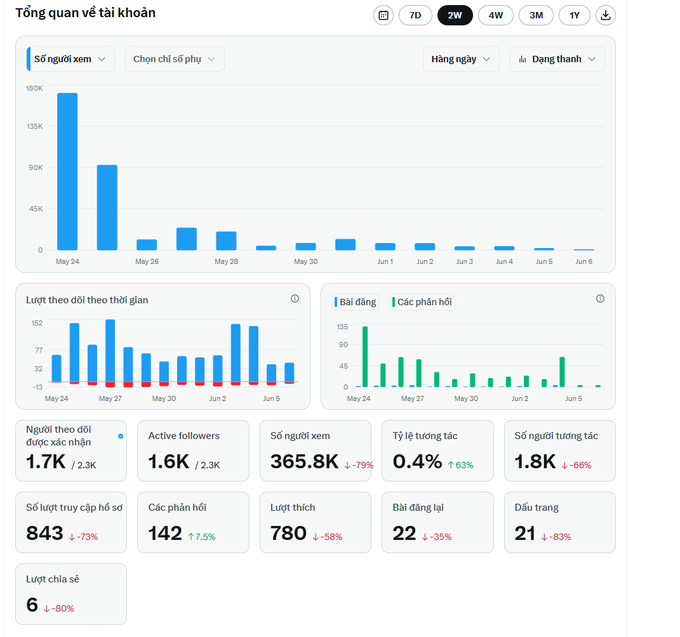Select the 1Y time range

tap(575, 16)
